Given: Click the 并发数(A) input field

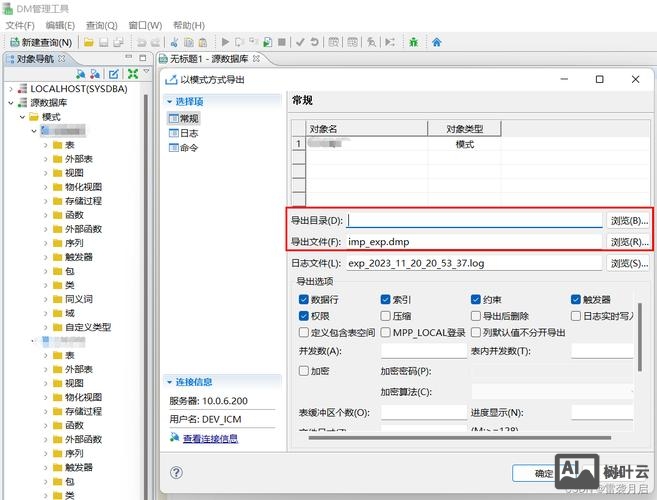Looking at the screenshot, I should pyautogui.click(x=424, y=351).
